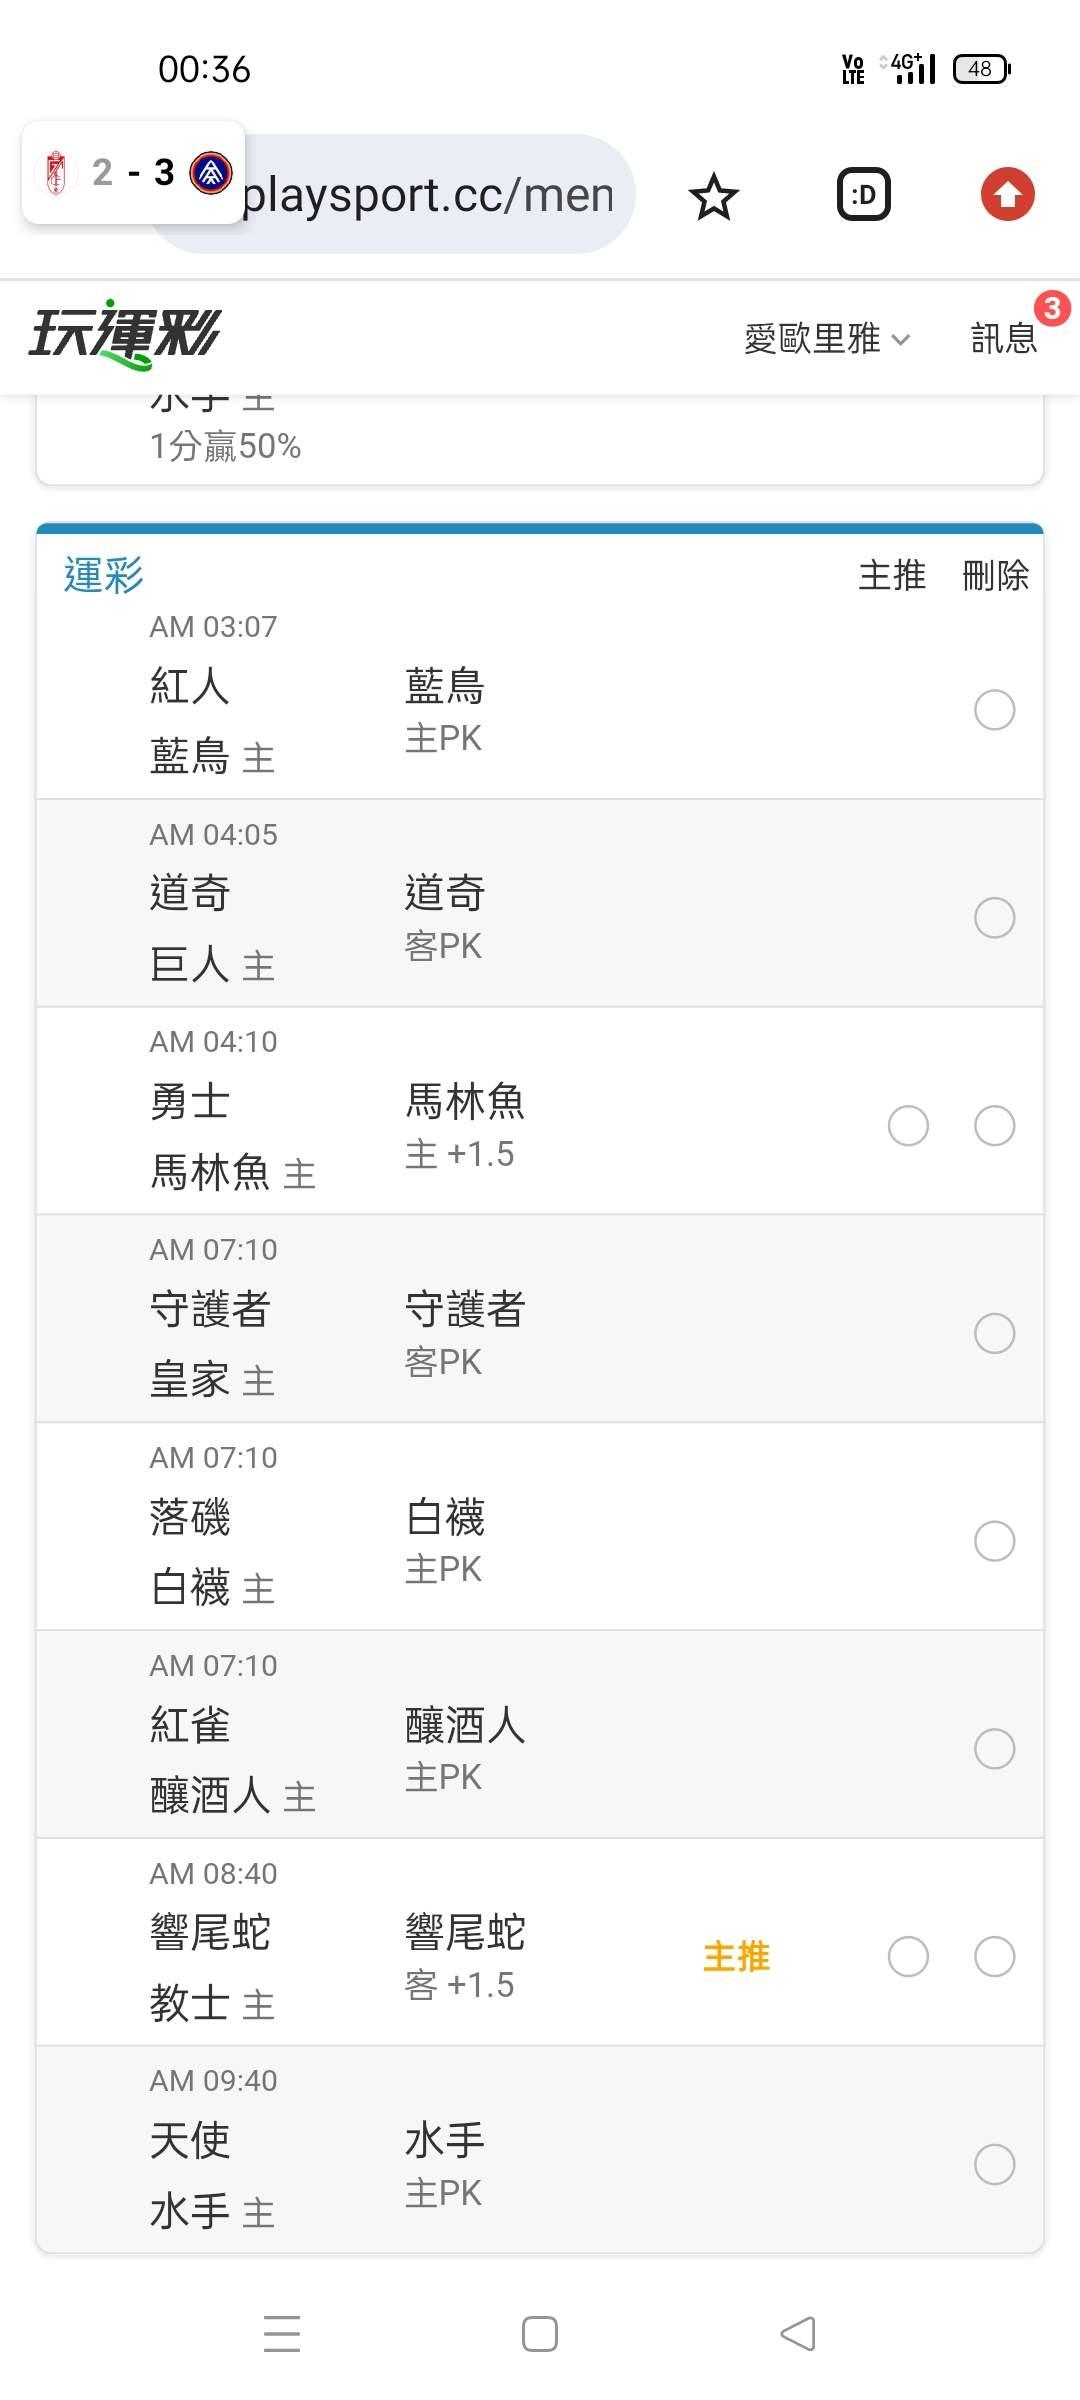Image resolution: width=1080 pixels, height=2400 pixels.
Task: Tap the bookmark star icon
Action: [x=713, y=196]
